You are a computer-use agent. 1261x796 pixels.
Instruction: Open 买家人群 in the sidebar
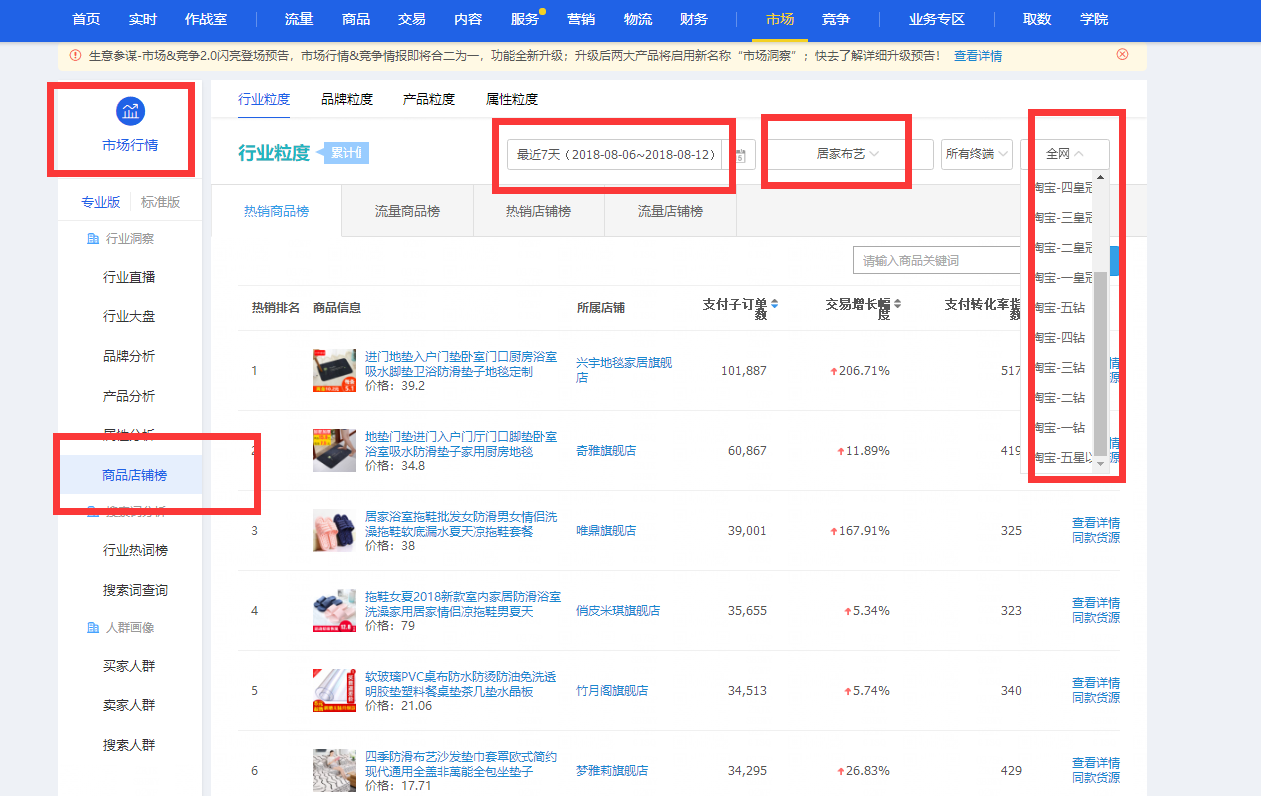pyautogui.click(x=129, y=666)
